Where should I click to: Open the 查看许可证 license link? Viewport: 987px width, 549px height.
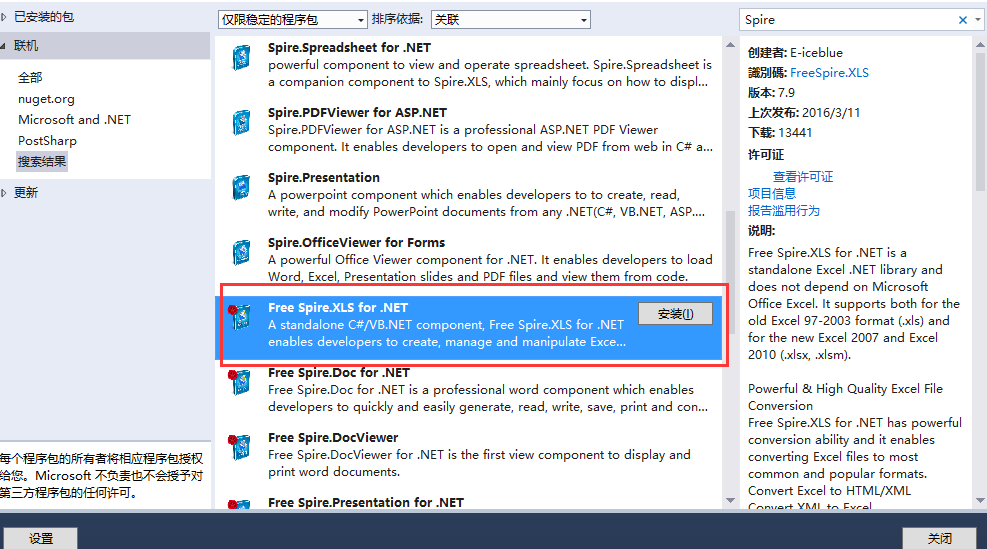pyautogui.click(x=803, y=177)
